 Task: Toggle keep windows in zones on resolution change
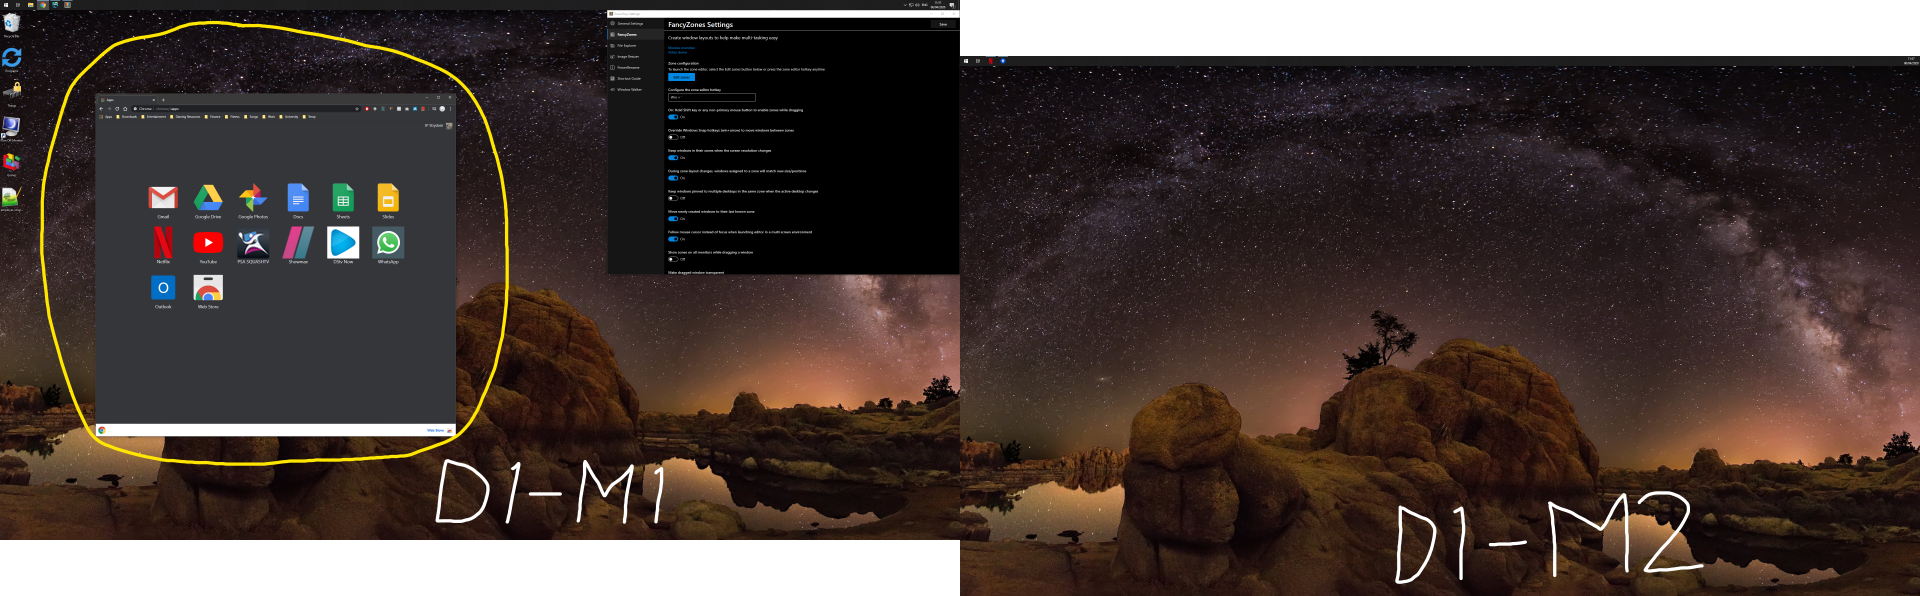click(x=673, y=158)
